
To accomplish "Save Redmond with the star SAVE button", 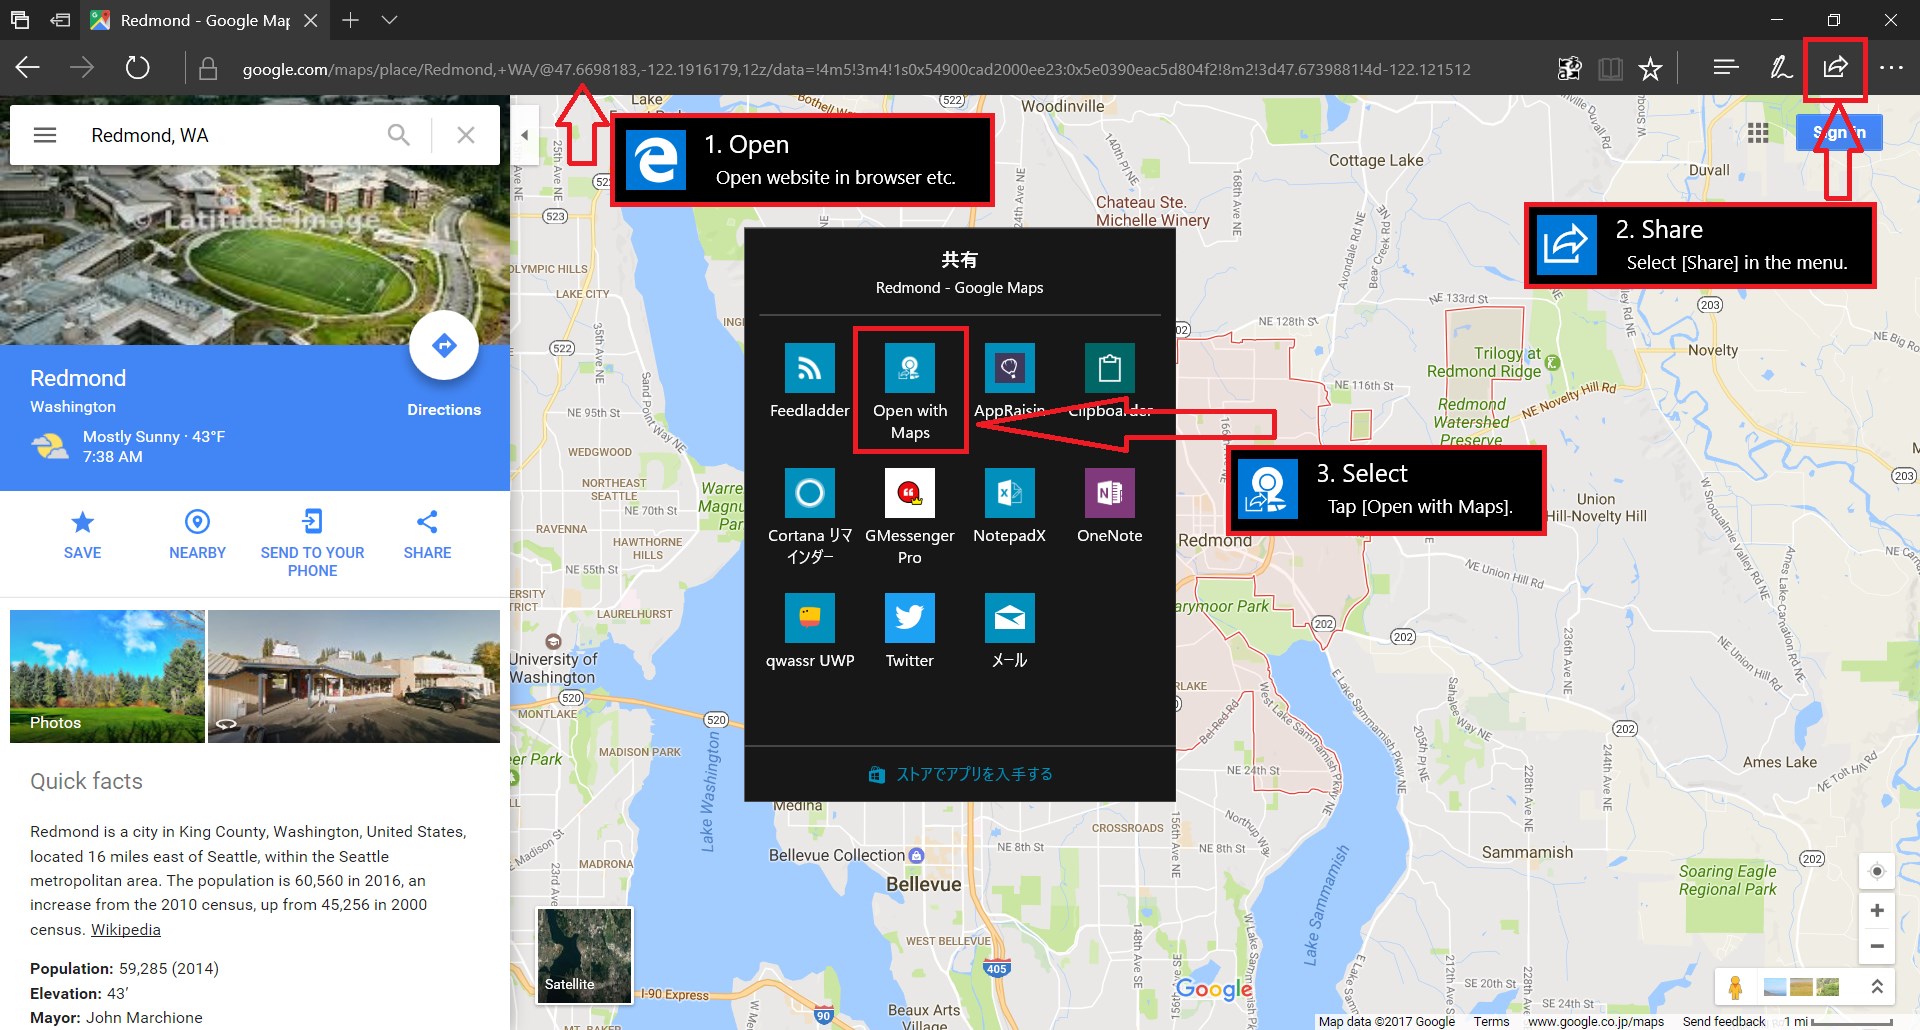I will tap(82, 534).
